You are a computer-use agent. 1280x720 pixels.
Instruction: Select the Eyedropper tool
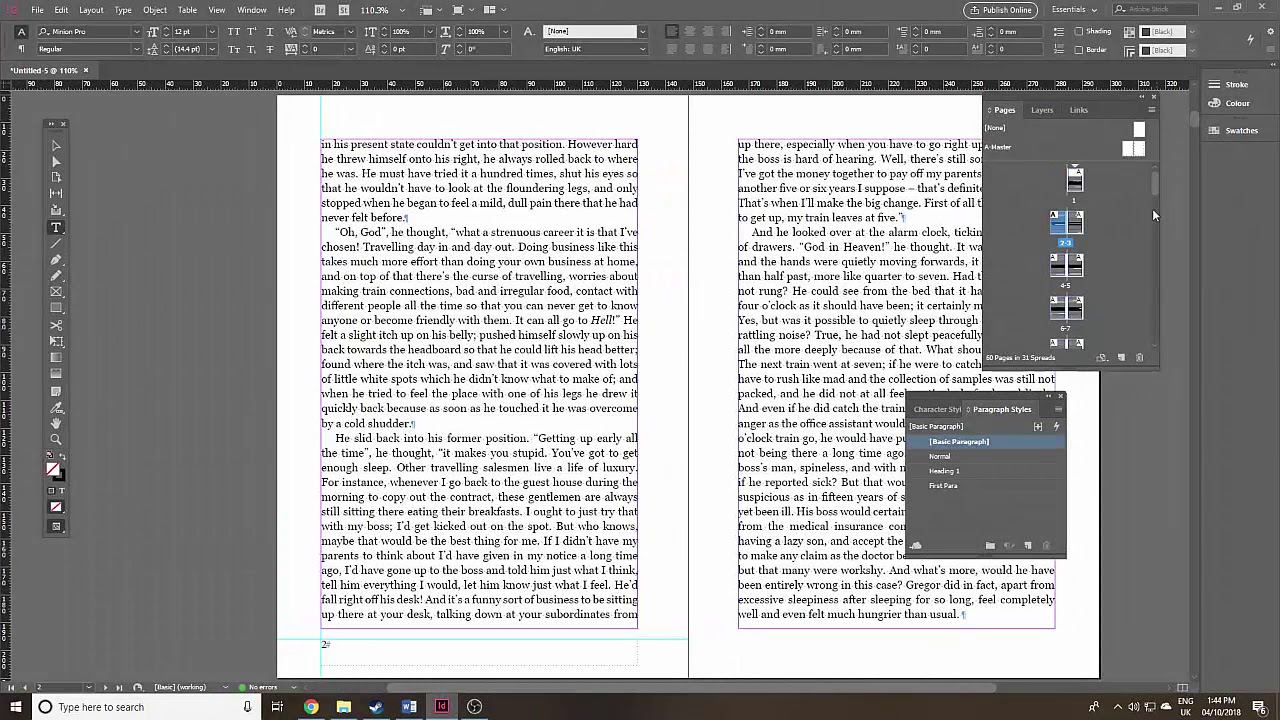click(56, 407)
